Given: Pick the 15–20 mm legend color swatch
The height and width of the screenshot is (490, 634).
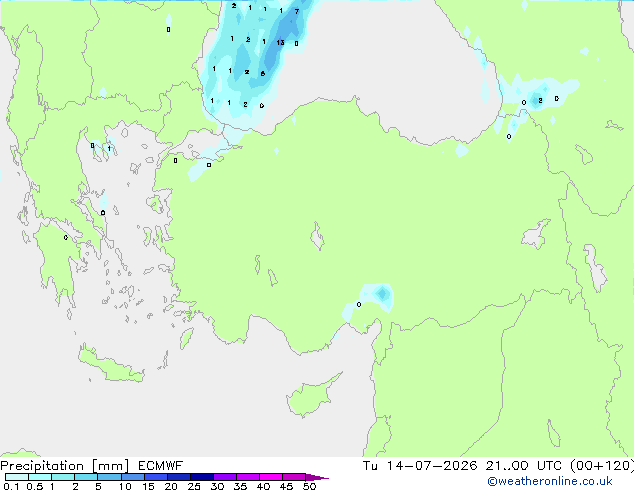Looking at the screenshot, I should coord(156,477).
